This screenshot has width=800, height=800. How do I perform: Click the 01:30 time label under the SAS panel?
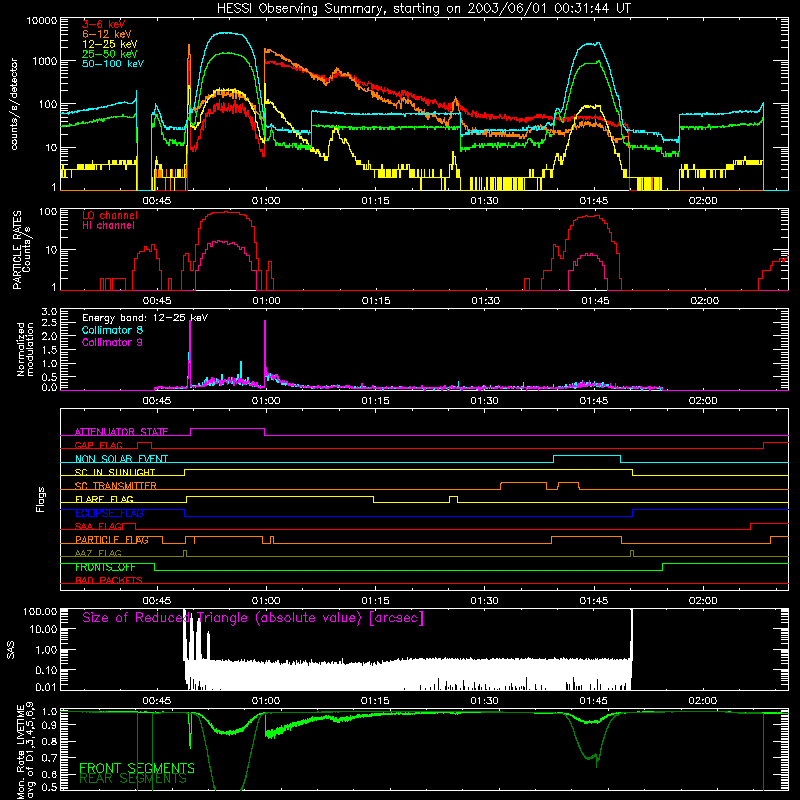(x=484, y=701)
